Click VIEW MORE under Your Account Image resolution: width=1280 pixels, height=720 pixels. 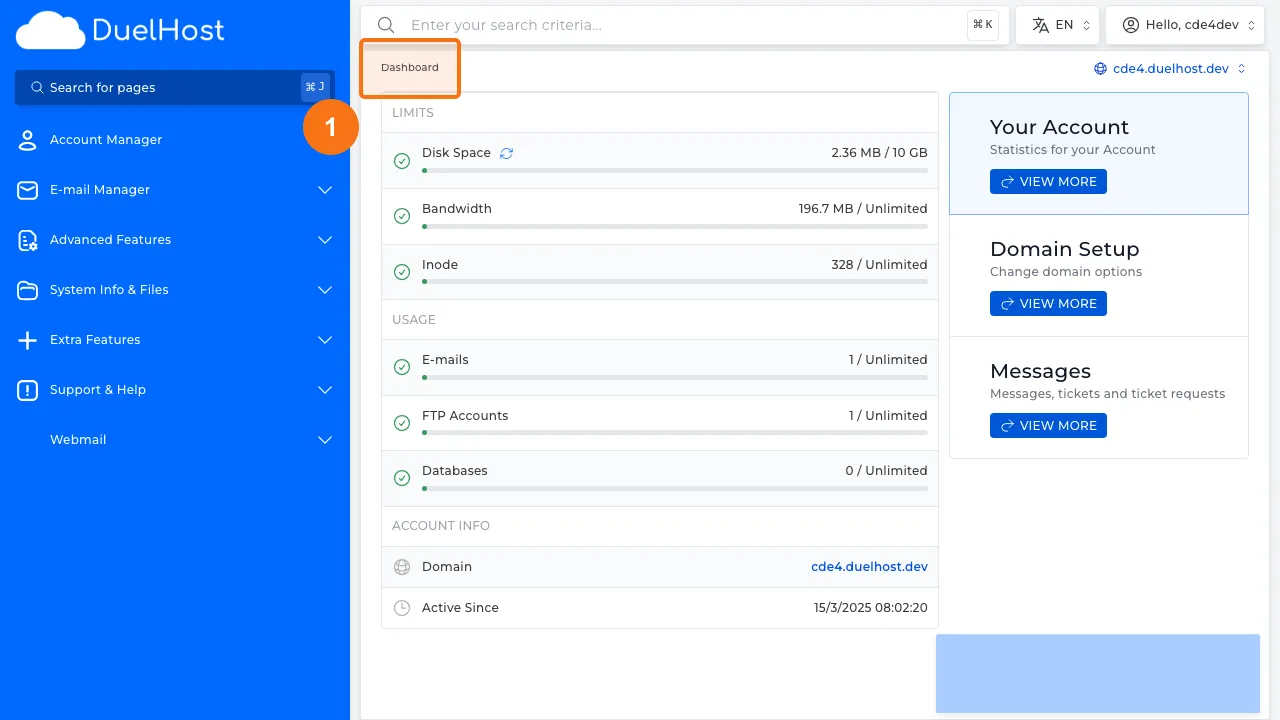coord(1048,181)
